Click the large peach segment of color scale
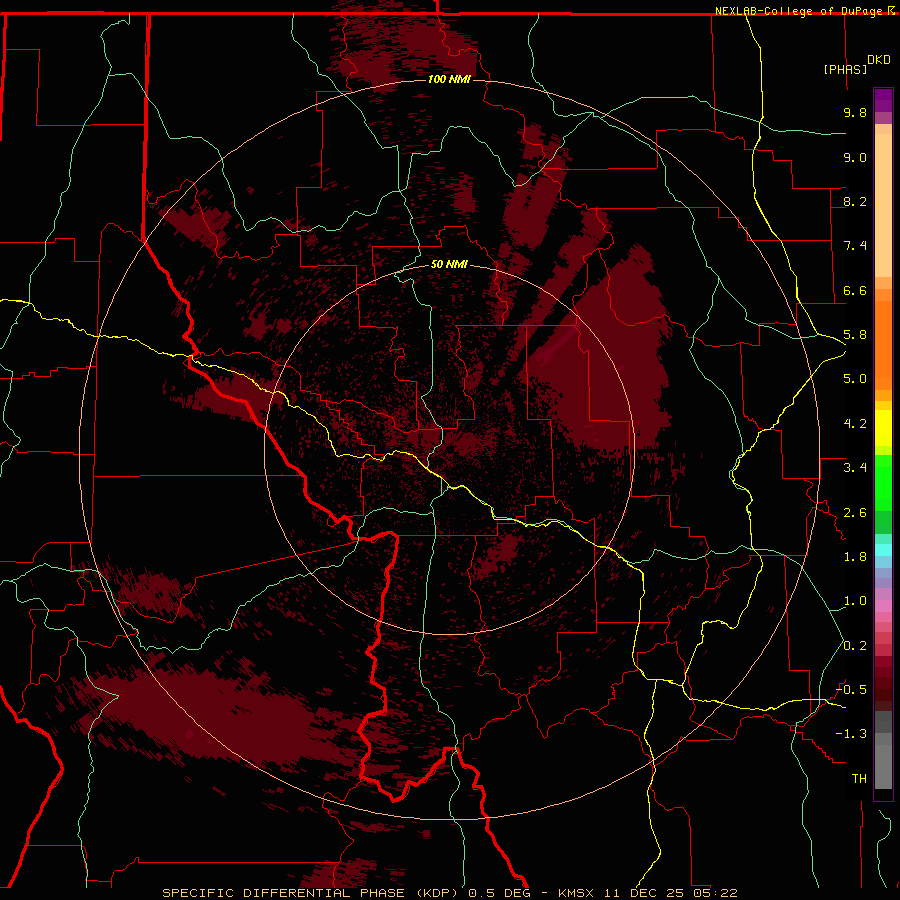Screen dimensions: 900x900 point(883,205)
